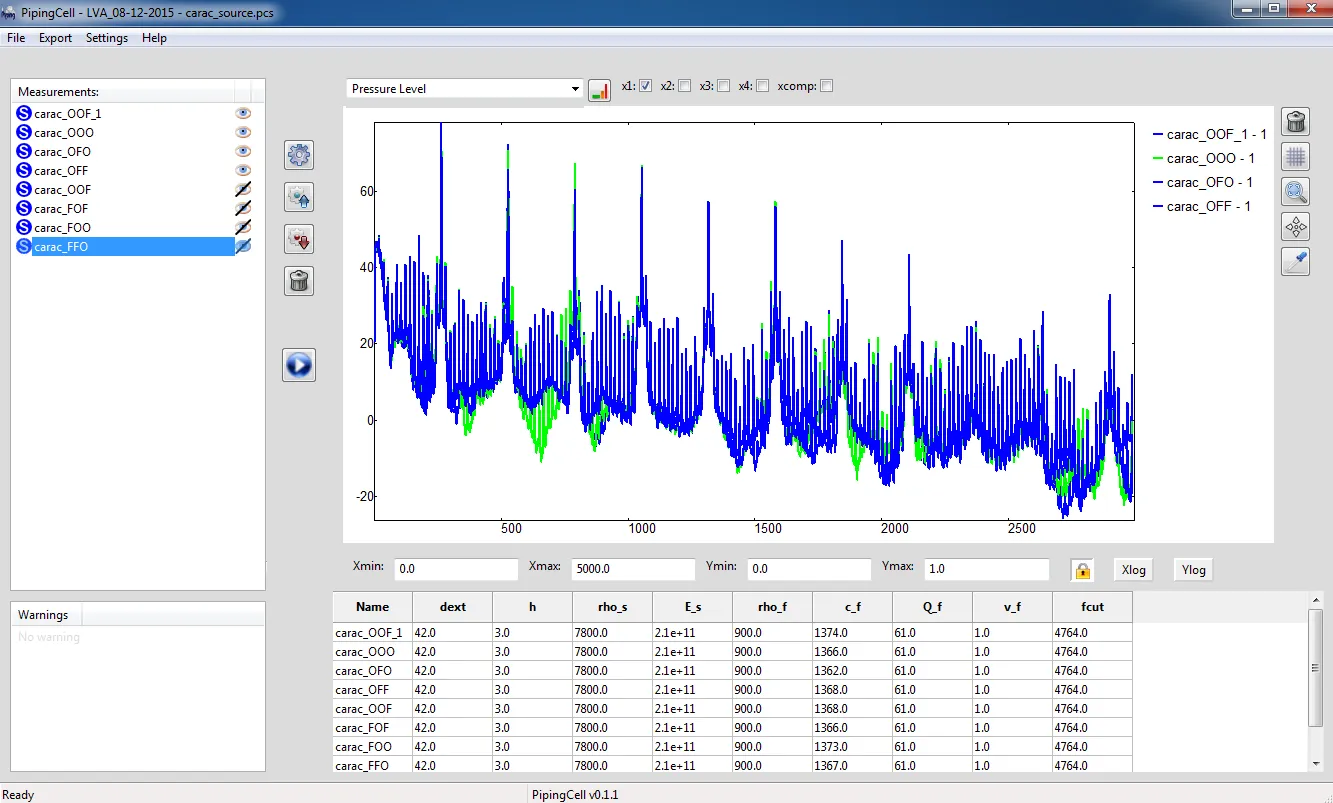Click the gear icon with red down arrow
The height and width of the screenshot is (803, 1333).
(x=298, y=239)
